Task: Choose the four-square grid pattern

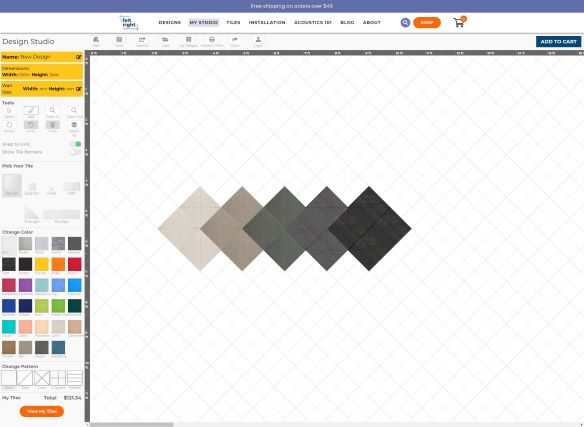Action: (58, 378)
